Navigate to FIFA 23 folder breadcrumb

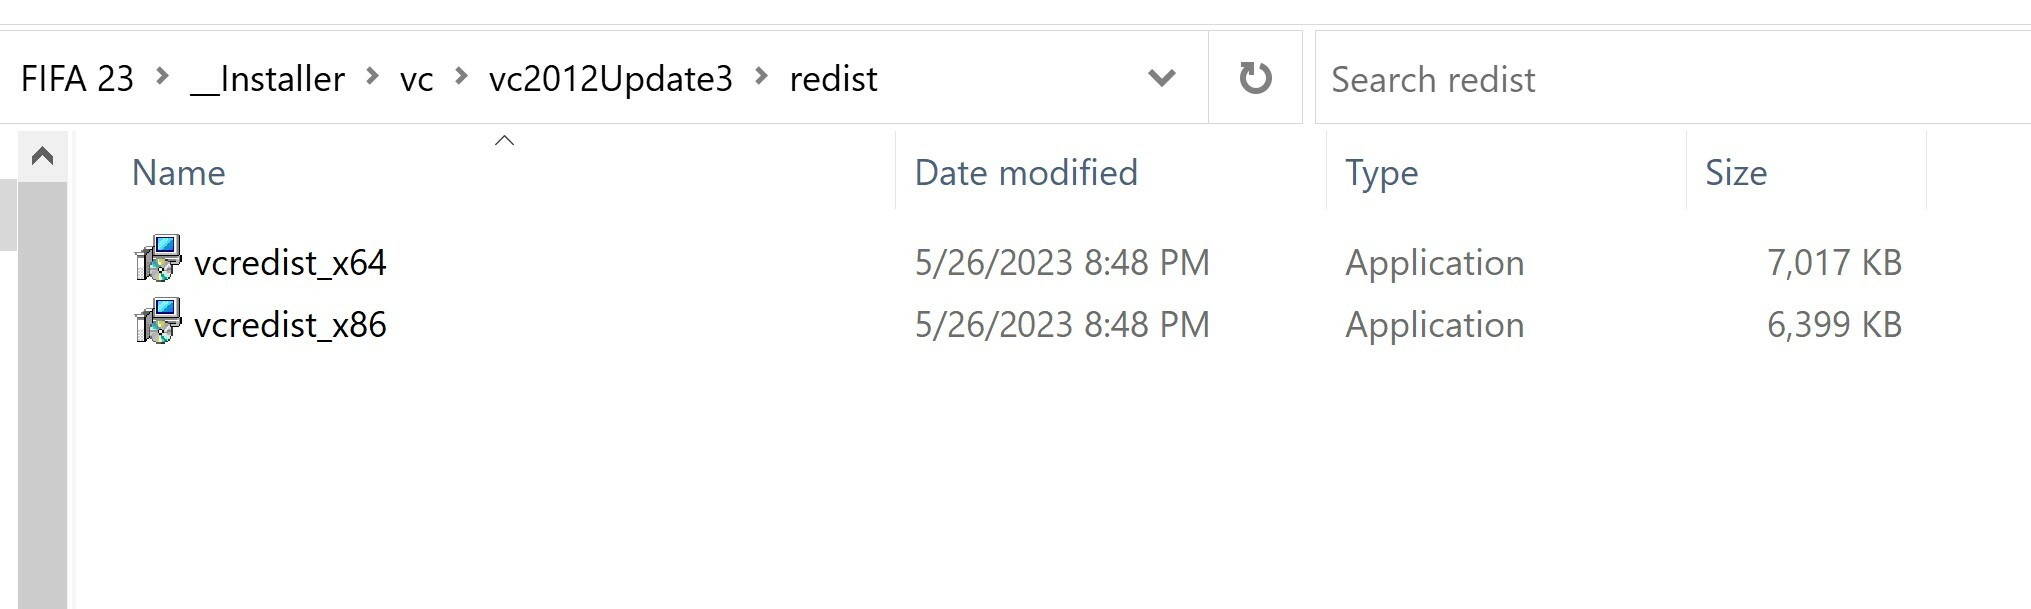(x=77, y=78)
